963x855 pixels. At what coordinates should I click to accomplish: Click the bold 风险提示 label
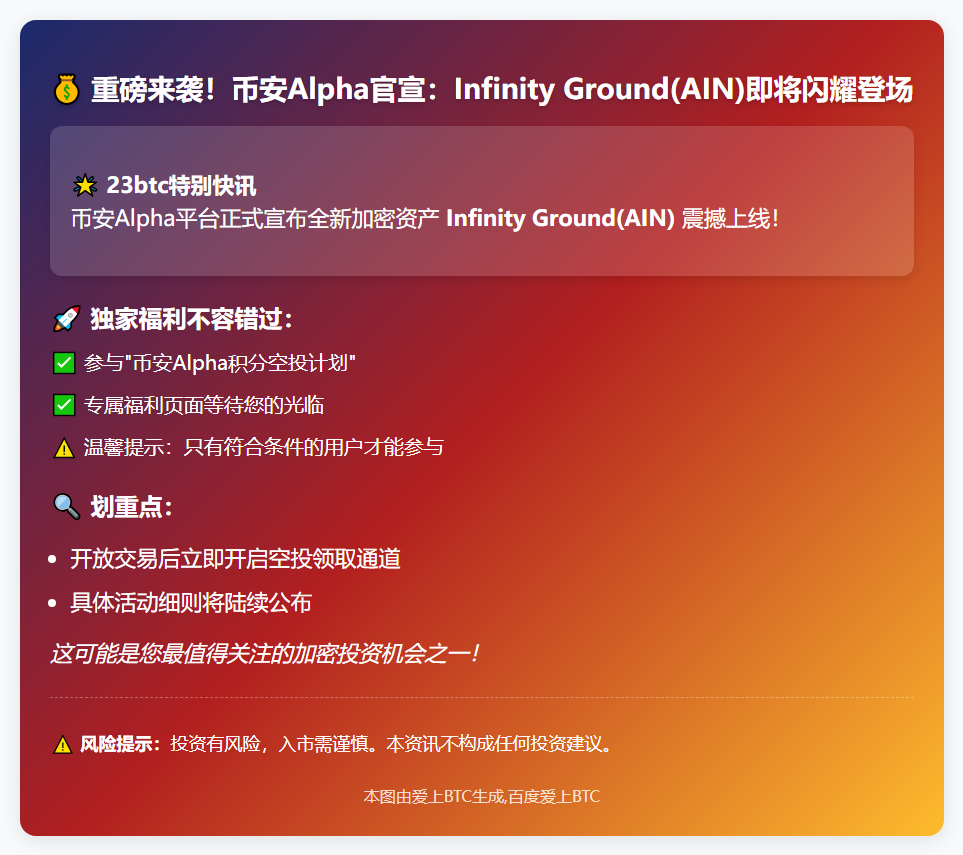(120, 744)
